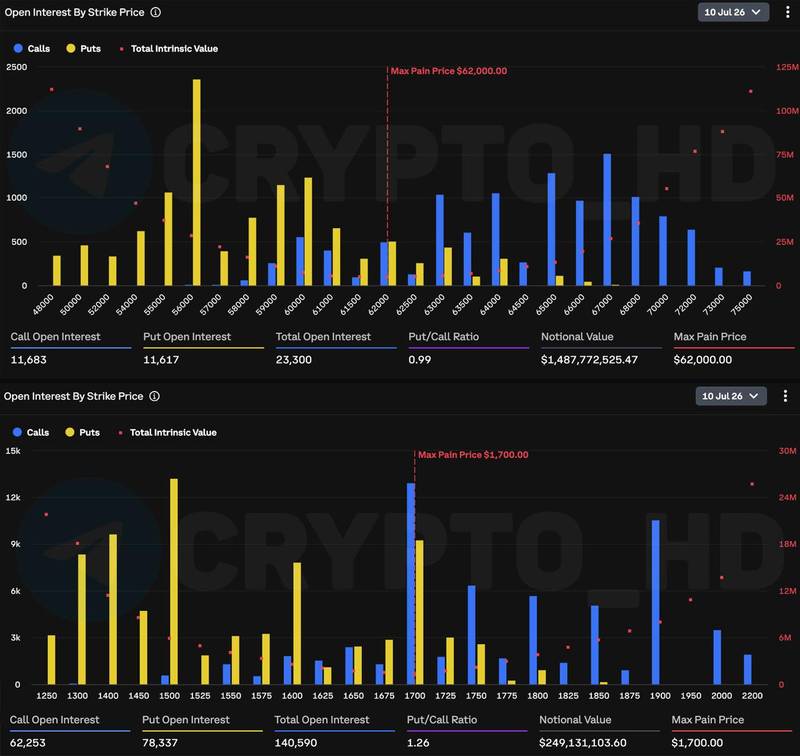The image size is (800, 756).
Task: Click the 30M right axis label
Action: click(787, 450)
